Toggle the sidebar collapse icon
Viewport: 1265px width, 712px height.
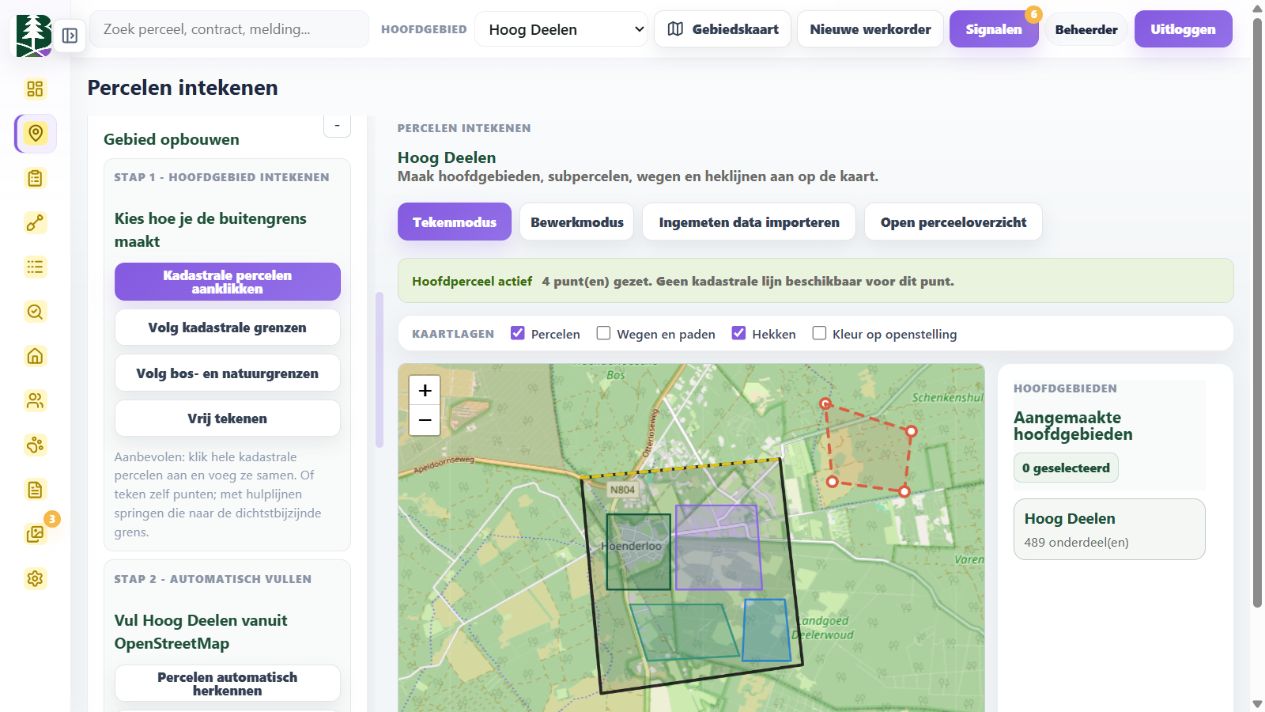[x=70, y=36]
